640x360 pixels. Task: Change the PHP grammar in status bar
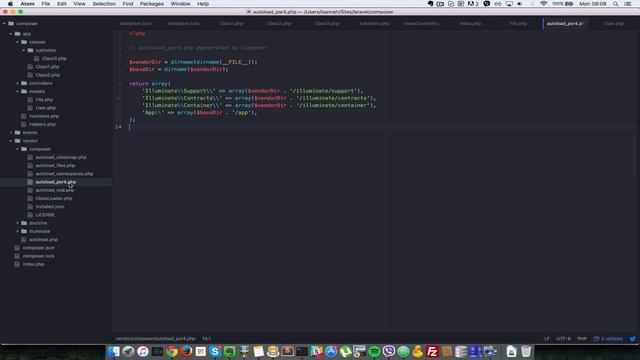(582, 338)
